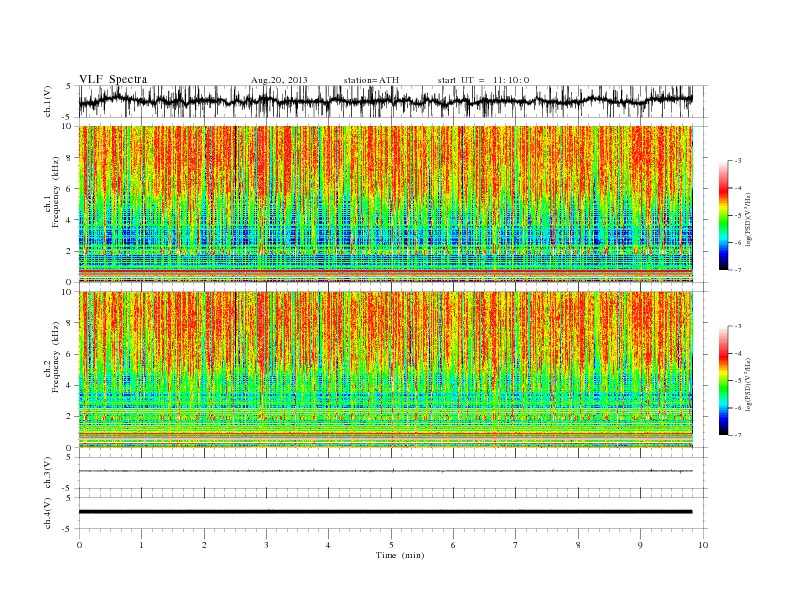Click the "4" kHz tick on ch.2 frequency axis

(71, 386)
